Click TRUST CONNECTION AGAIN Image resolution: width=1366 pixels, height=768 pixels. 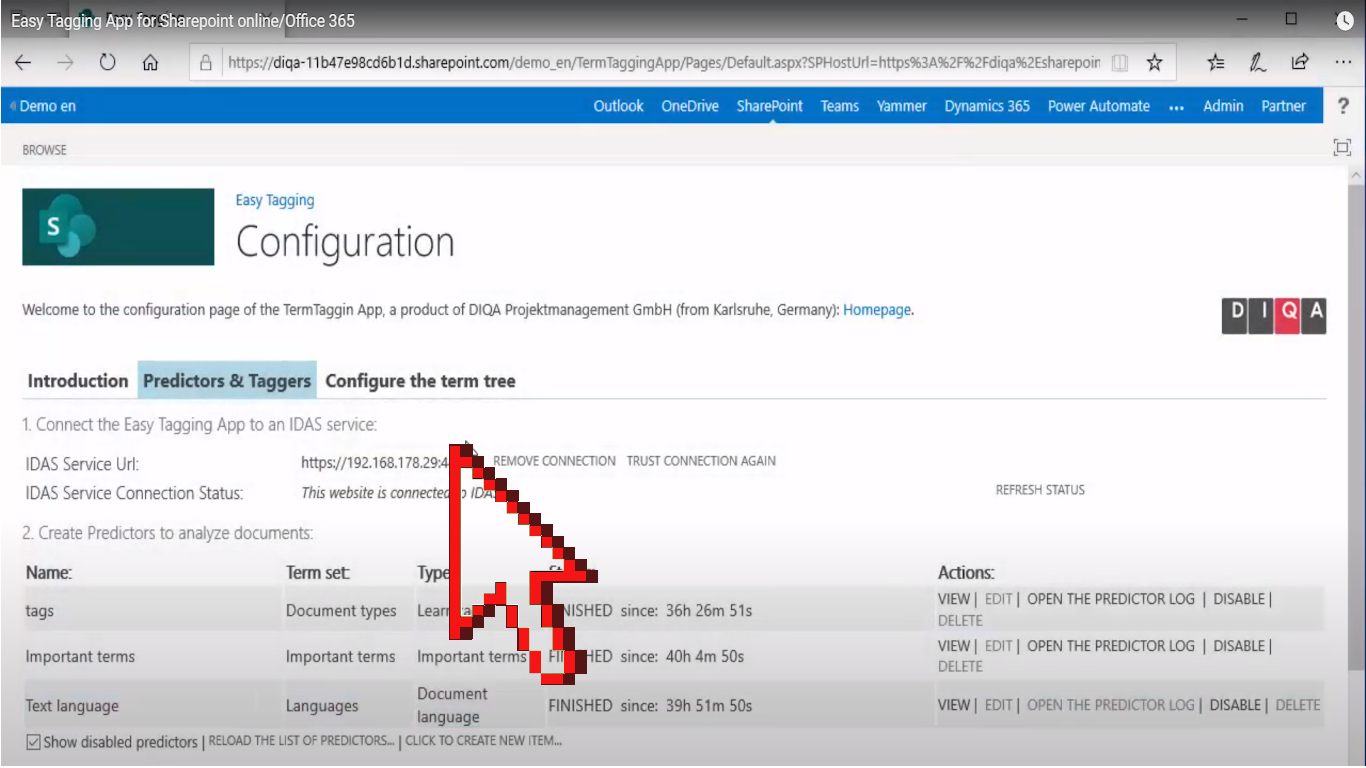pos(701,461)
